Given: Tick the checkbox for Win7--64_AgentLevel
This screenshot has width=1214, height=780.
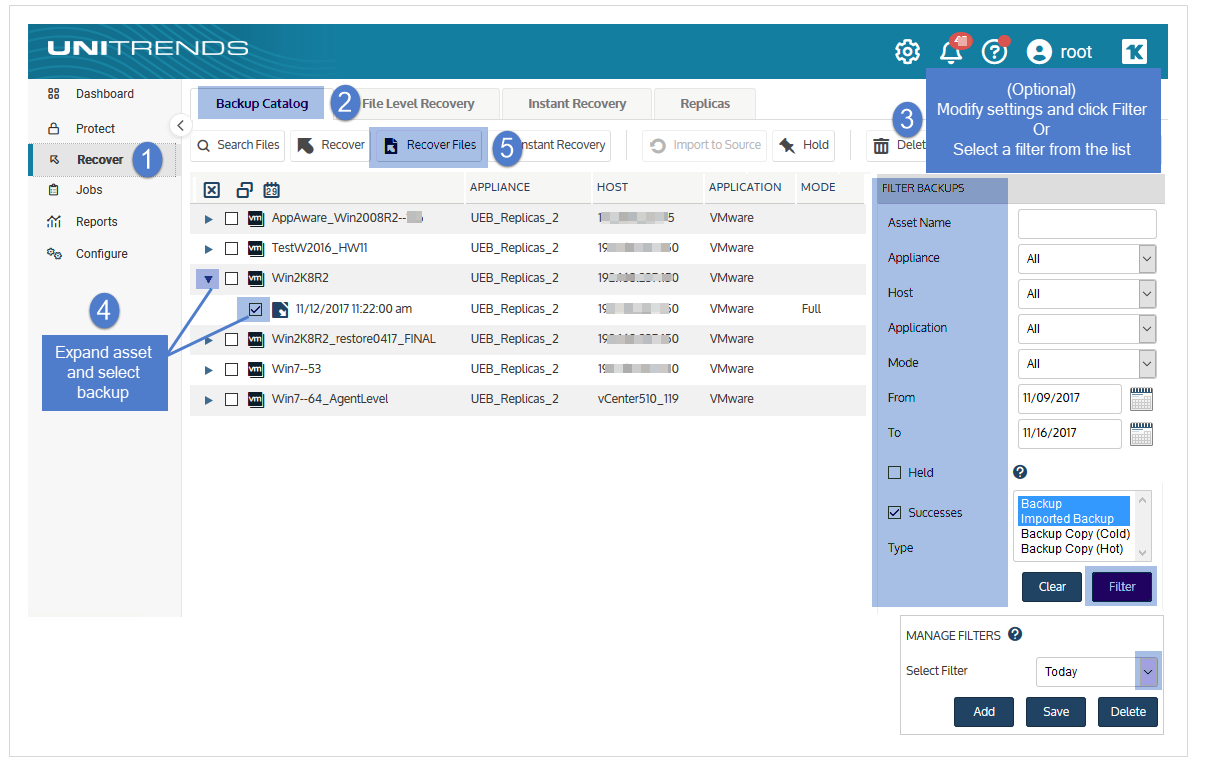Looking at the screenshot, I should (x=231, y=399).
